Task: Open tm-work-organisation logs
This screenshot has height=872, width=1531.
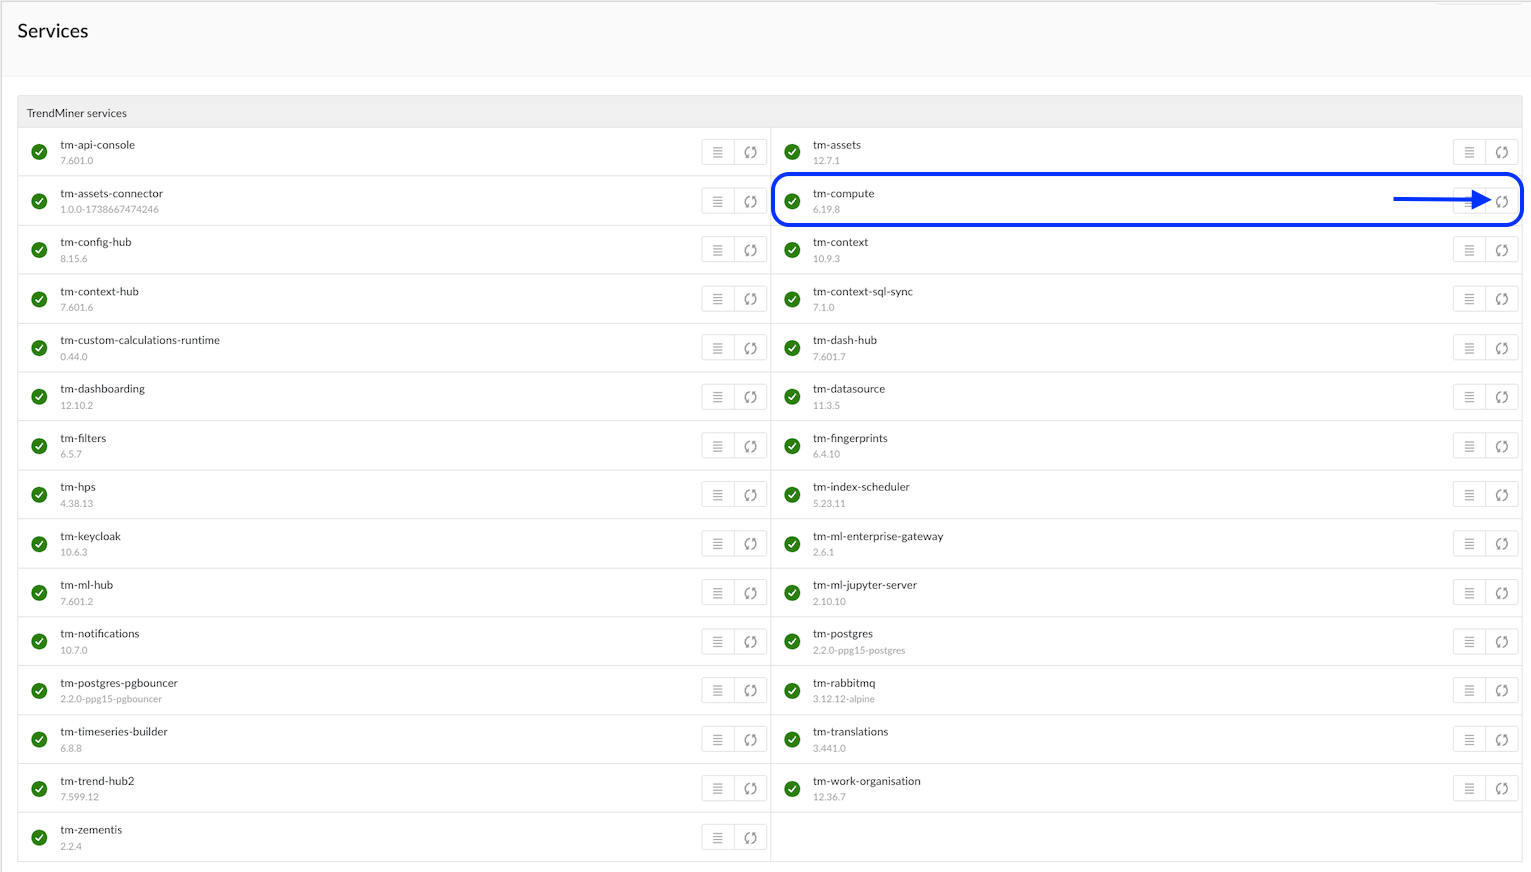Action: (x=1469, y=789)
